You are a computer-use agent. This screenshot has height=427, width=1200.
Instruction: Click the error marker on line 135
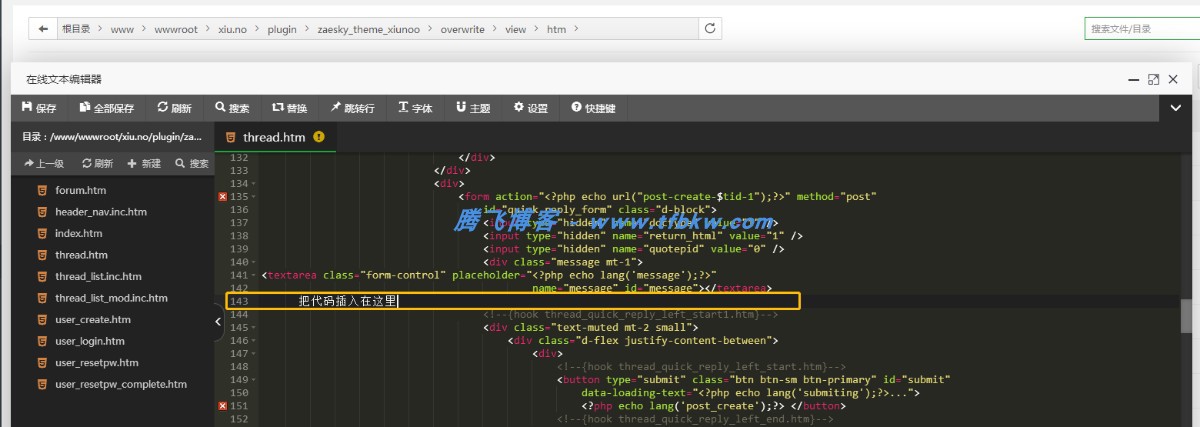[222, 197]
